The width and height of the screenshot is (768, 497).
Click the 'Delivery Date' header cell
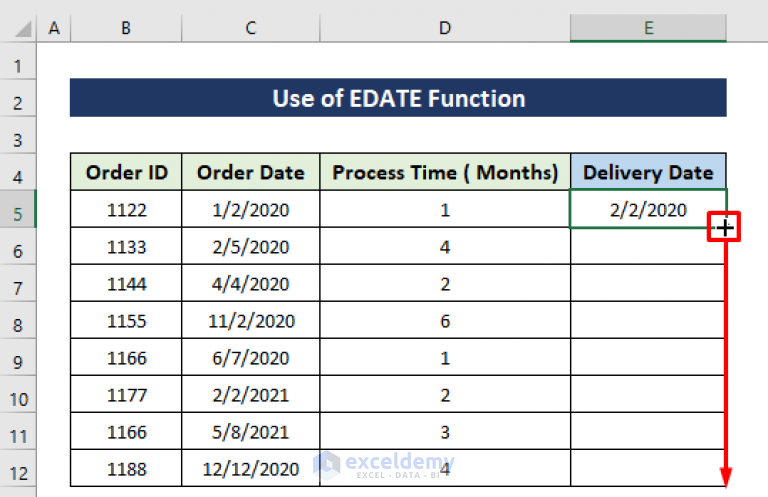648,172
